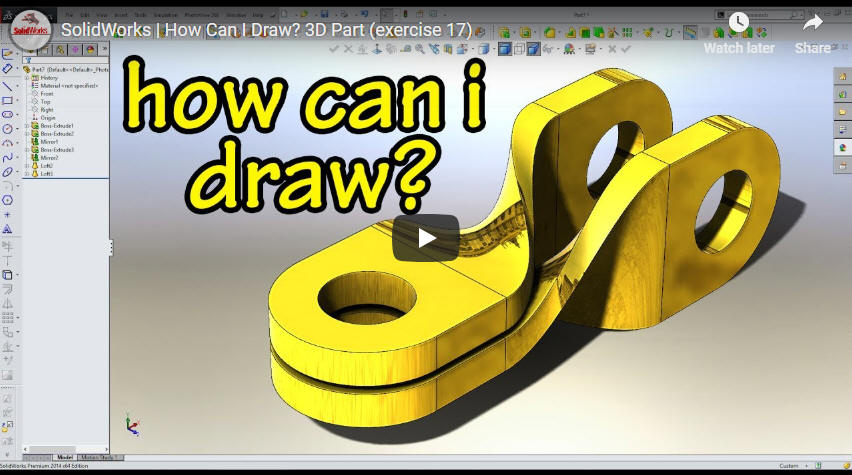
Task: Open the dropdown beside the Rectangle tool
Action: point(17,101)
